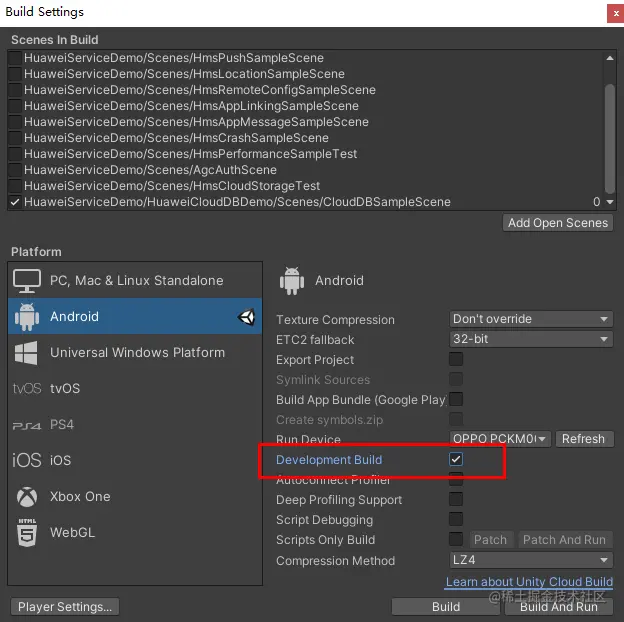This screenshot has height=622, width=624.
Task: Choose the WebGL platform entry
Action: coord(135,532)
